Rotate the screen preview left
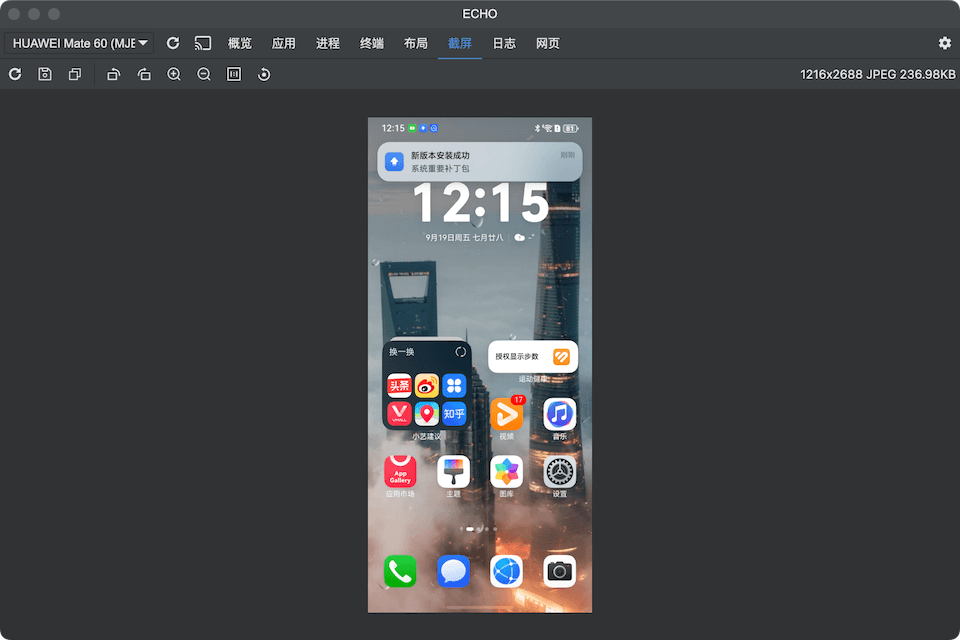This screenshot has width=960, height=640. pyautogui.click(x=113, y=74)
